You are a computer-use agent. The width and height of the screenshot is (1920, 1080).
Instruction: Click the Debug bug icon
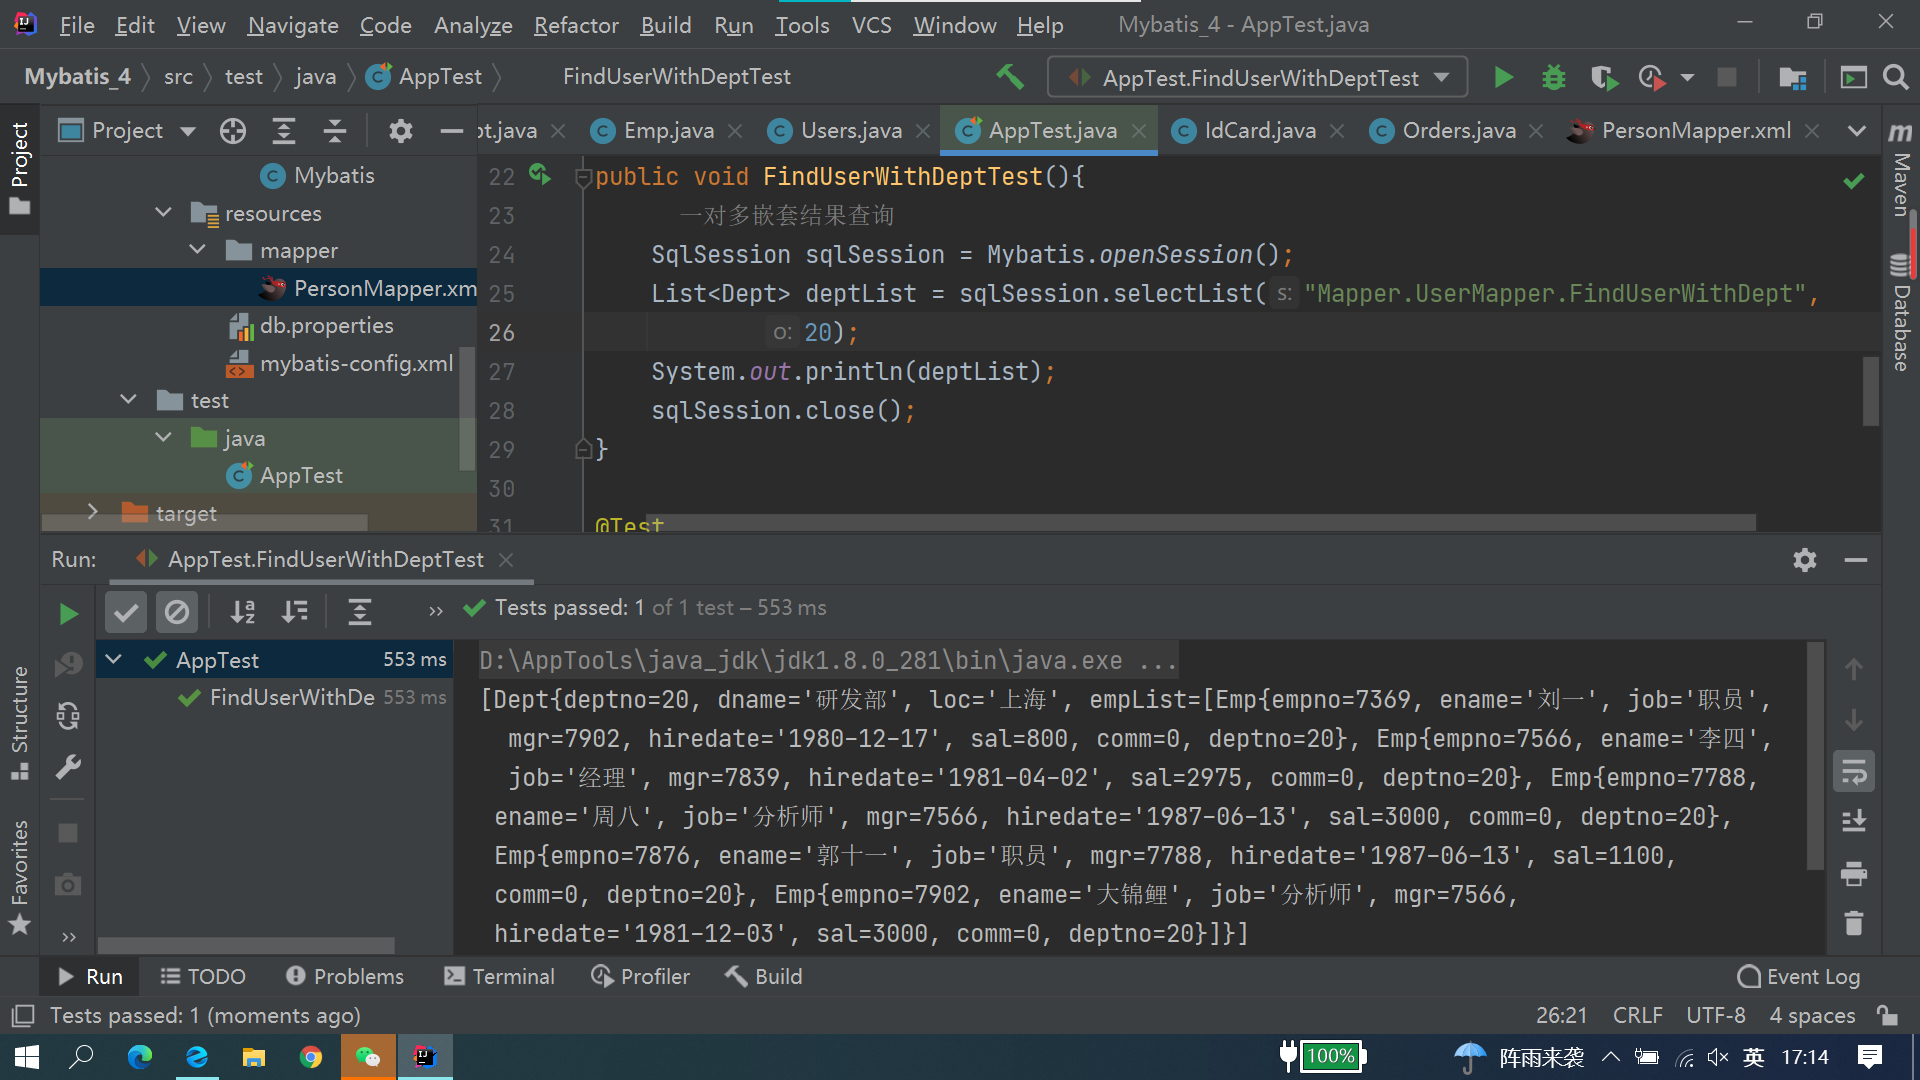point(1553,77)
